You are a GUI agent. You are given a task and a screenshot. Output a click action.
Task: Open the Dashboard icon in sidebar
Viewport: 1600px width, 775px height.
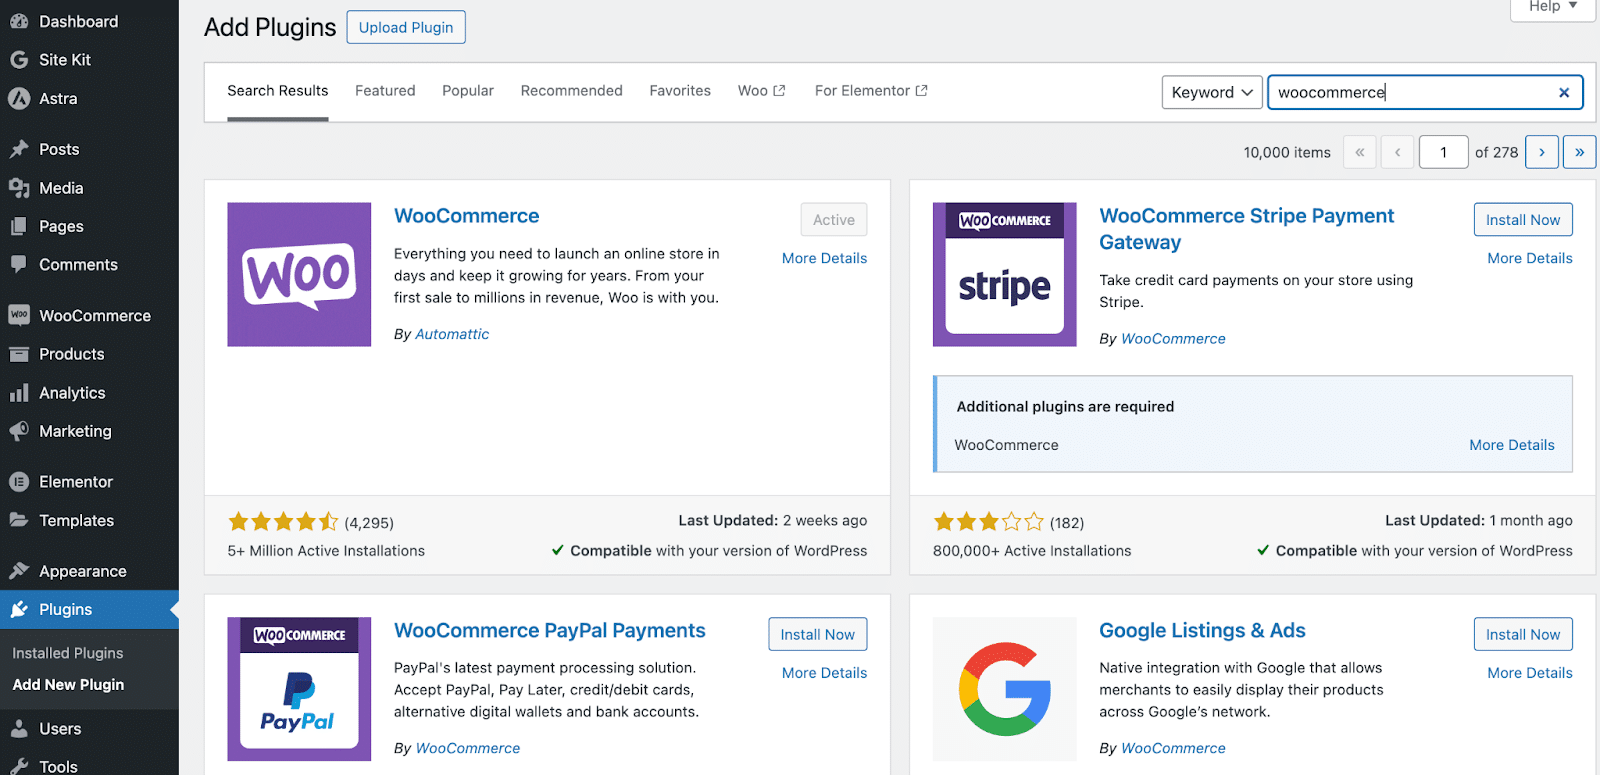pyautogui.click(x=19, y=21)
